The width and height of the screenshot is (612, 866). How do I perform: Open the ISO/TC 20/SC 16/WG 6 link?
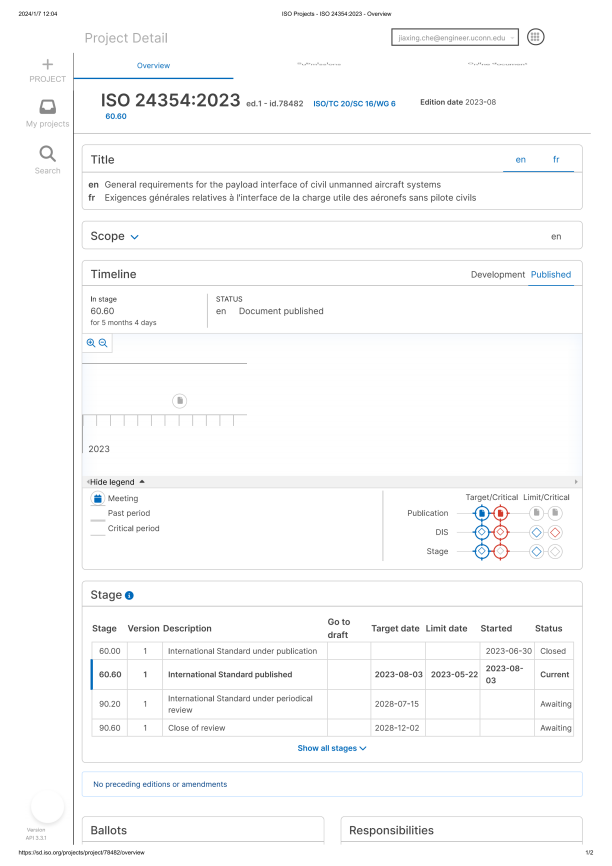354,103
